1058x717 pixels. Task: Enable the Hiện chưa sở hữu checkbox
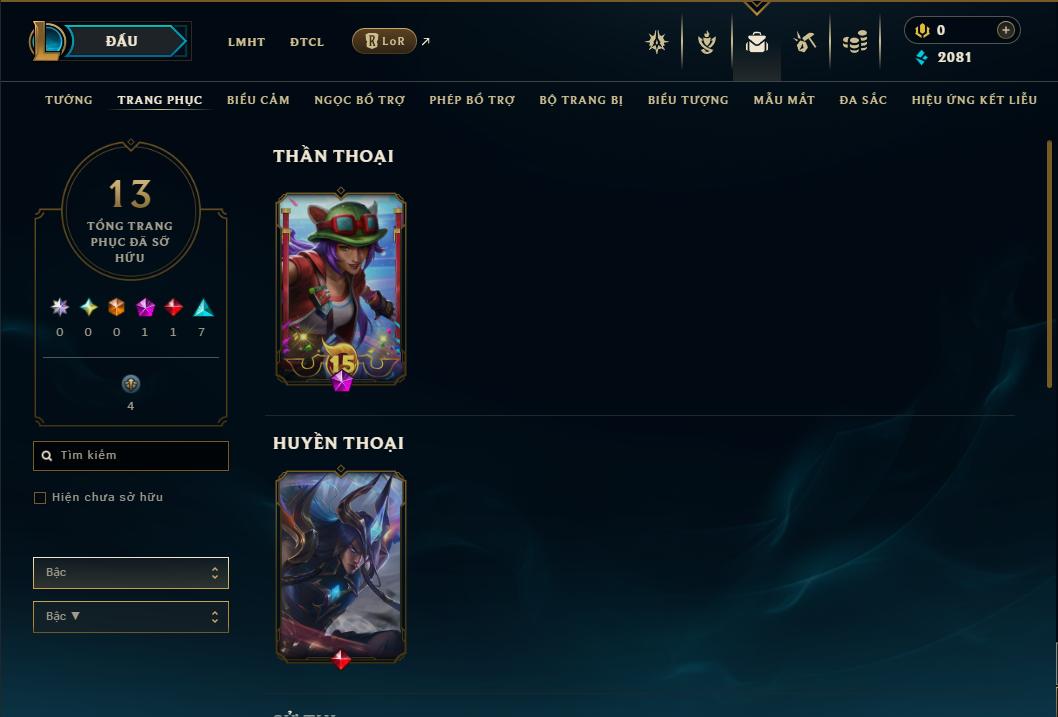tap(40, 498)
